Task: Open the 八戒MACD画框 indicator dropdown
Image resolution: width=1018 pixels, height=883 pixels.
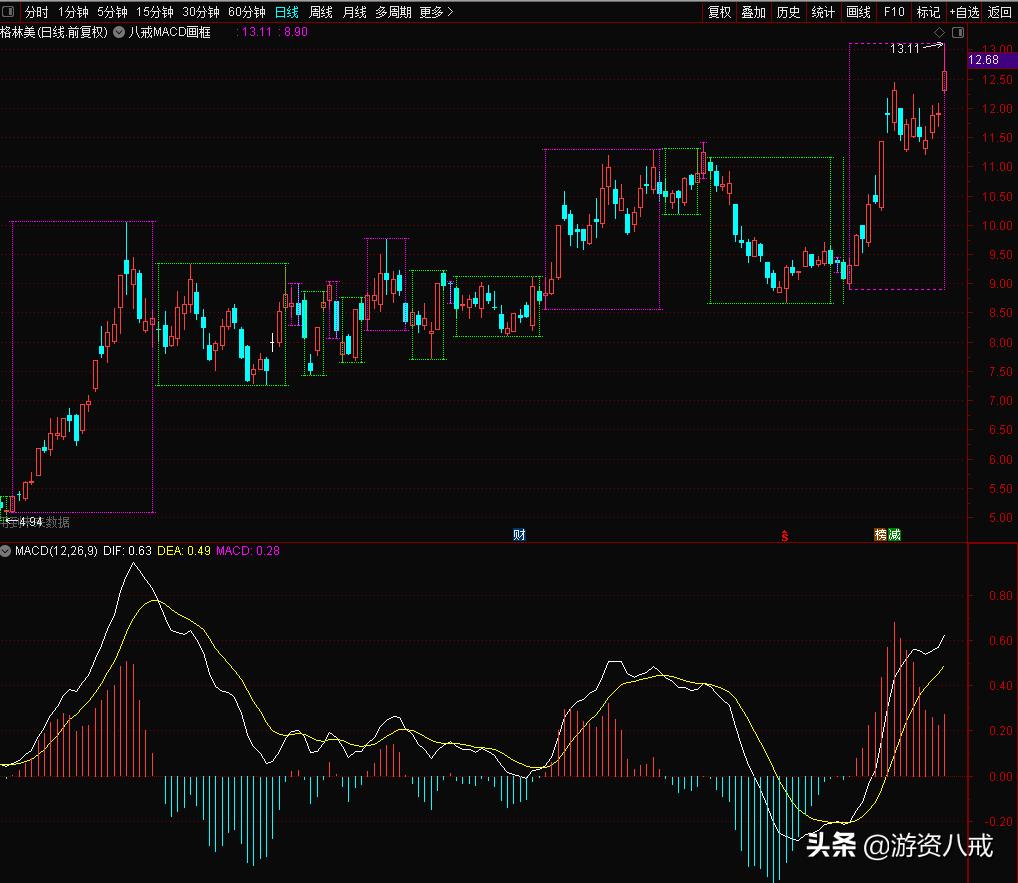Action: 119,33
